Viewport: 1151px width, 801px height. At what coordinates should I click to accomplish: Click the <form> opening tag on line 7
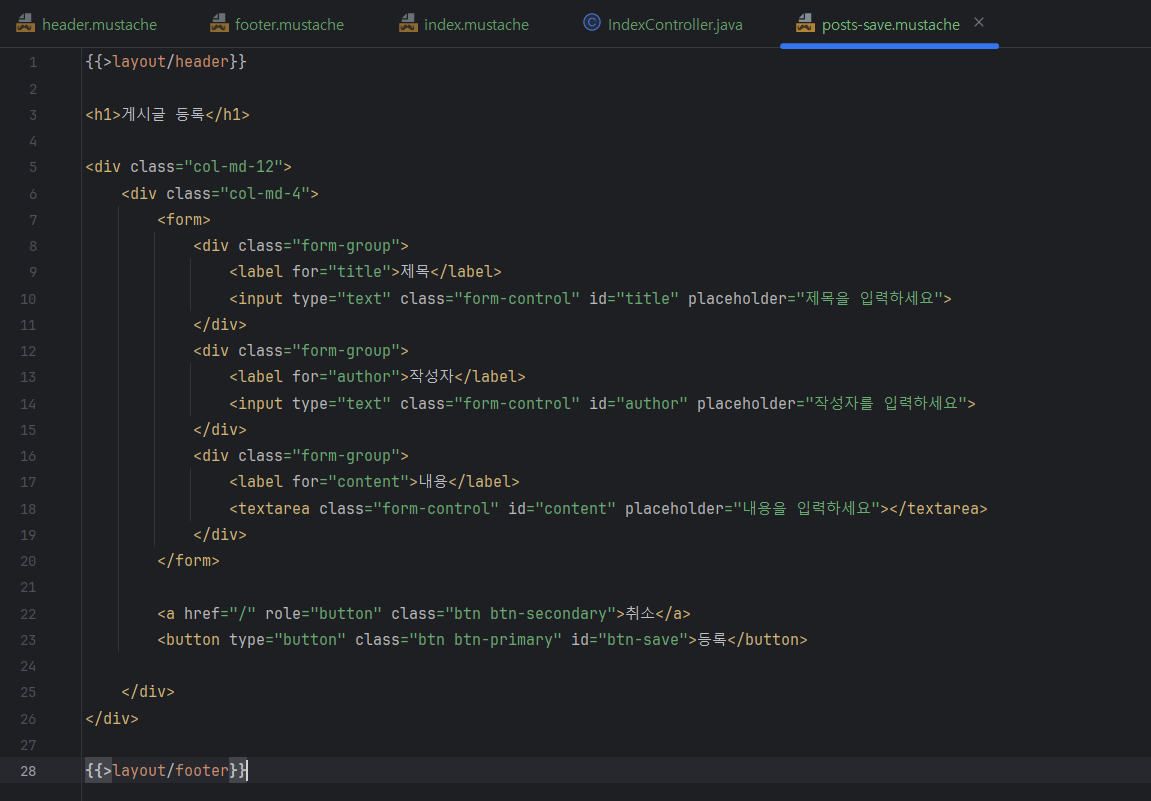(184, 220)
